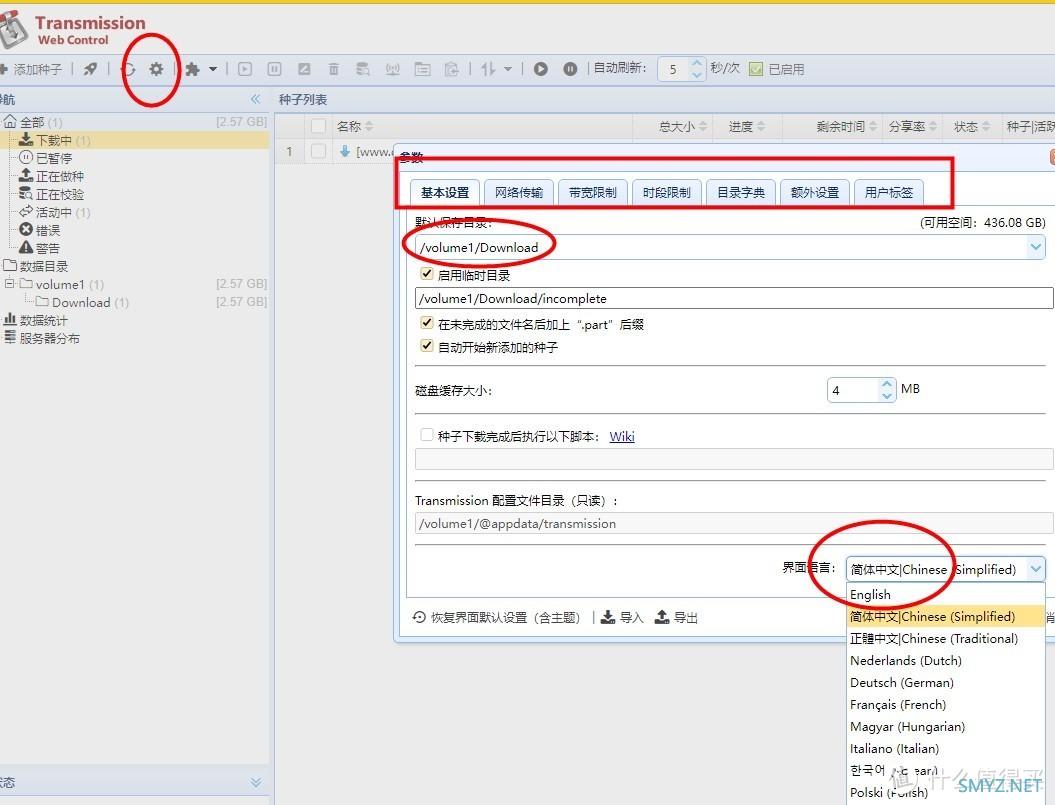Click the change data folder icon
Screen dimensions: 1055x805
(x=423, y=69)
